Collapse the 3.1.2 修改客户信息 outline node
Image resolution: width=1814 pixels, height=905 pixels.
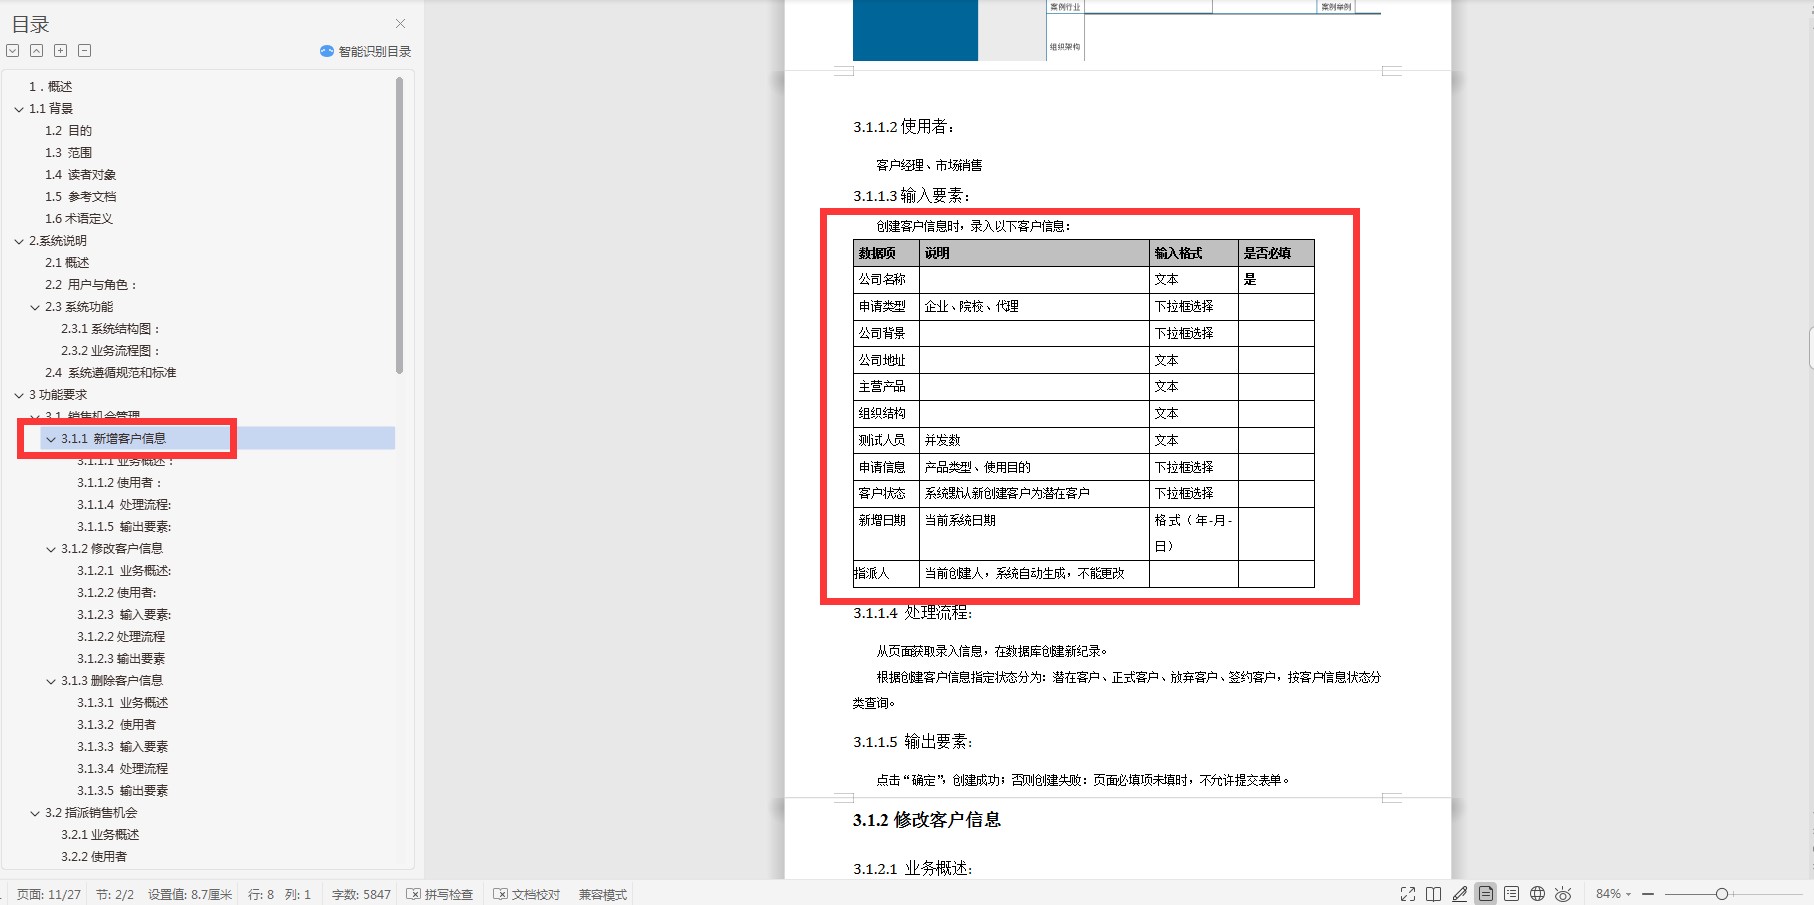[51, 549]
